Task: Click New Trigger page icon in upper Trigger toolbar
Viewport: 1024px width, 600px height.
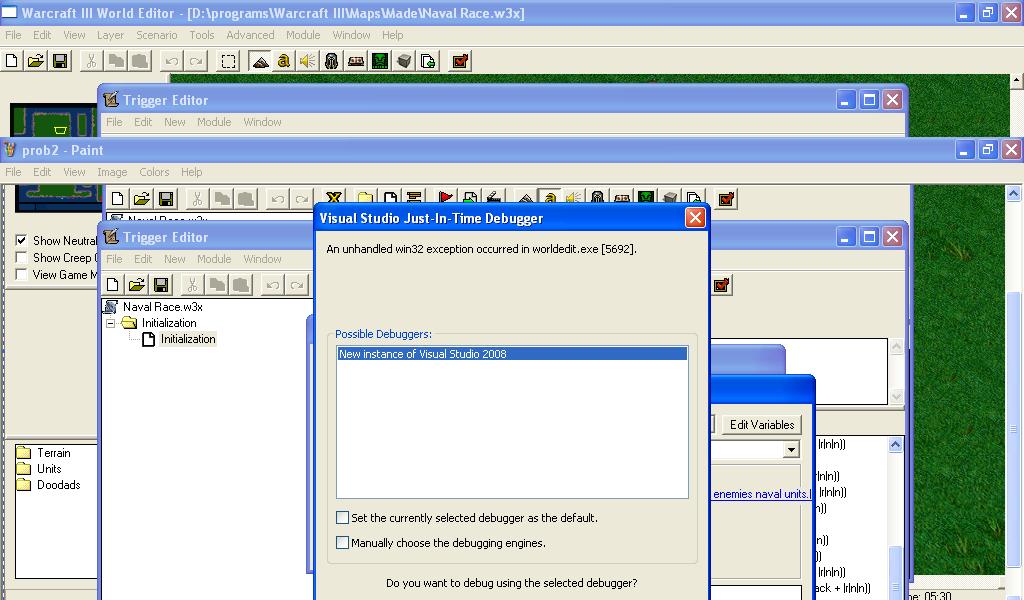Action: (x=390, y=198)
